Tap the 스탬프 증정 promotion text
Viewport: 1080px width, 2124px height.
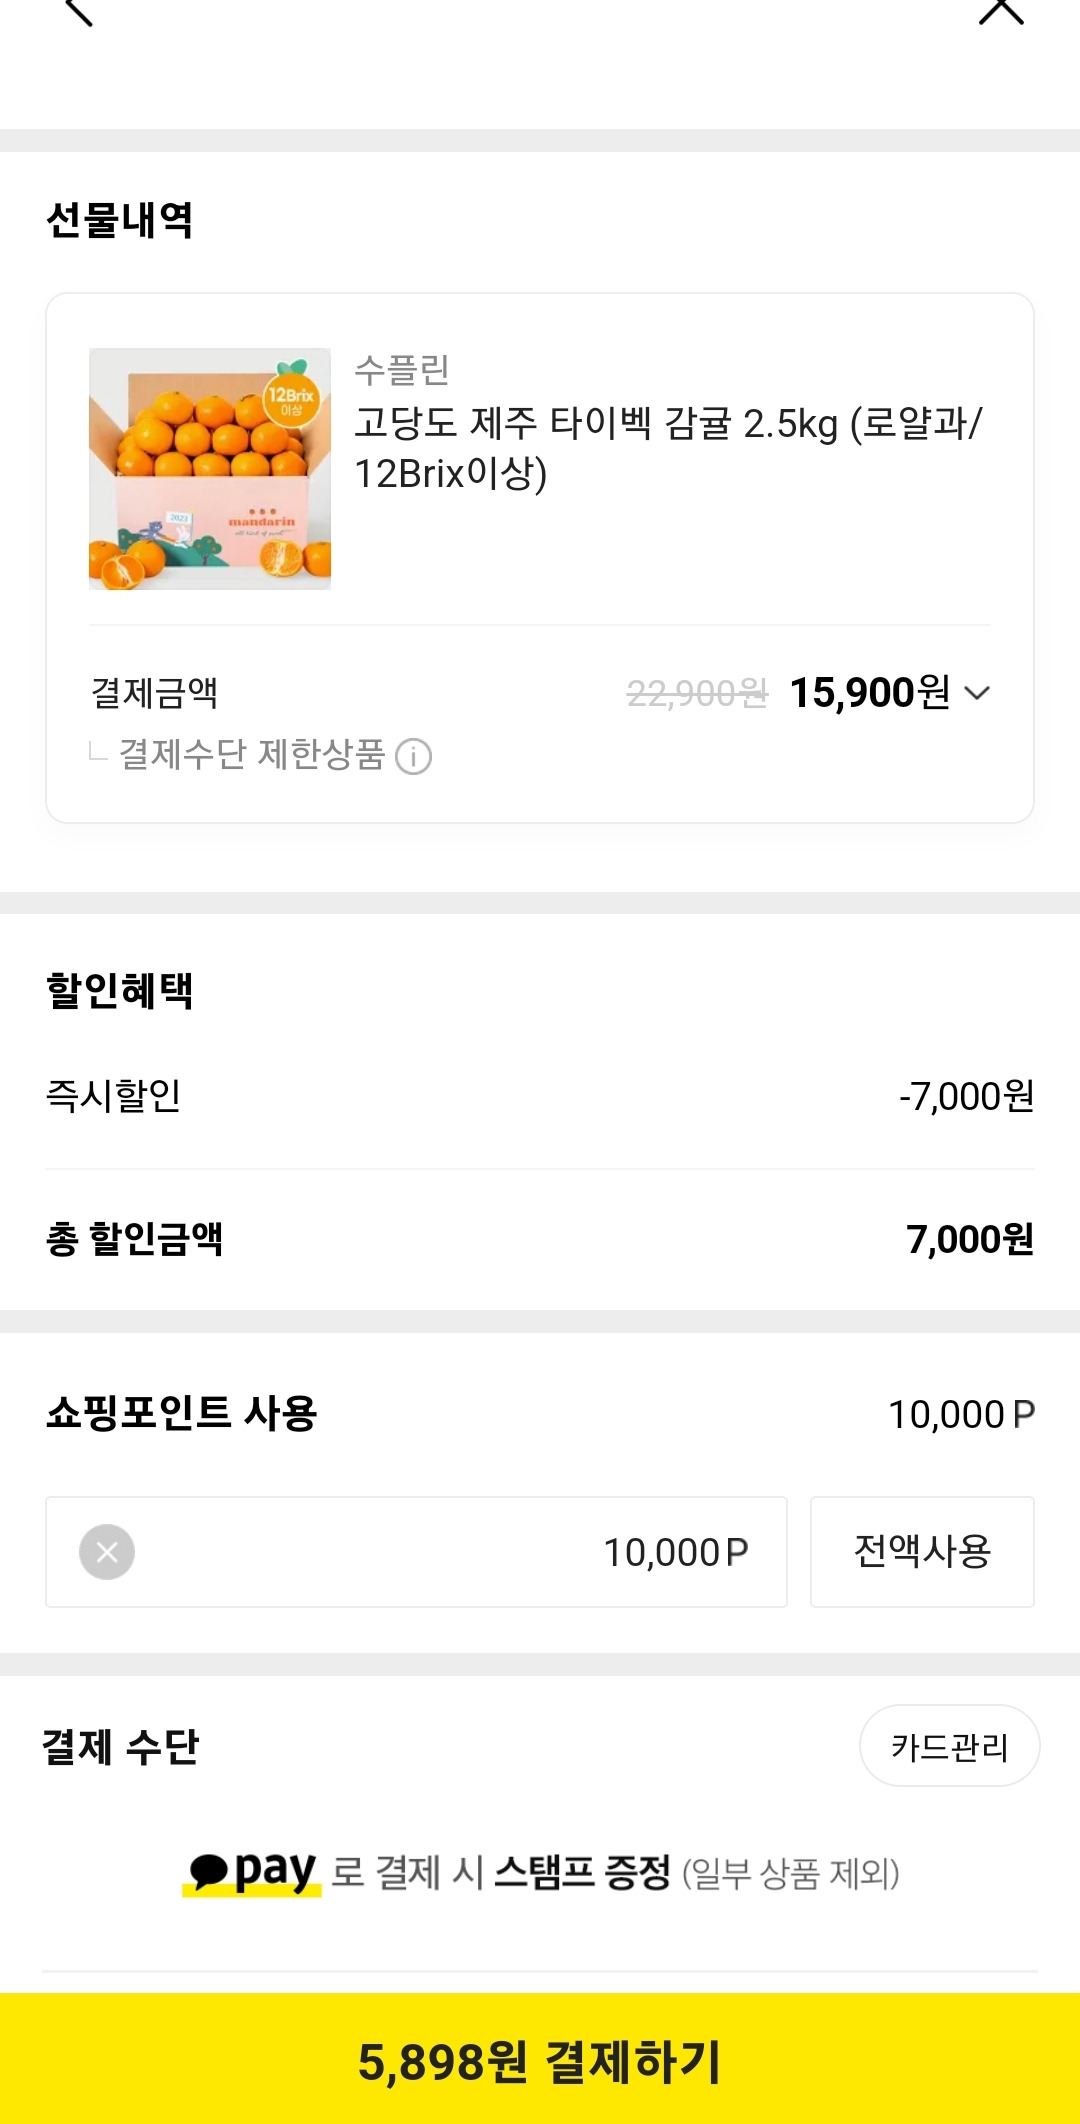(x=582, y=1873)
